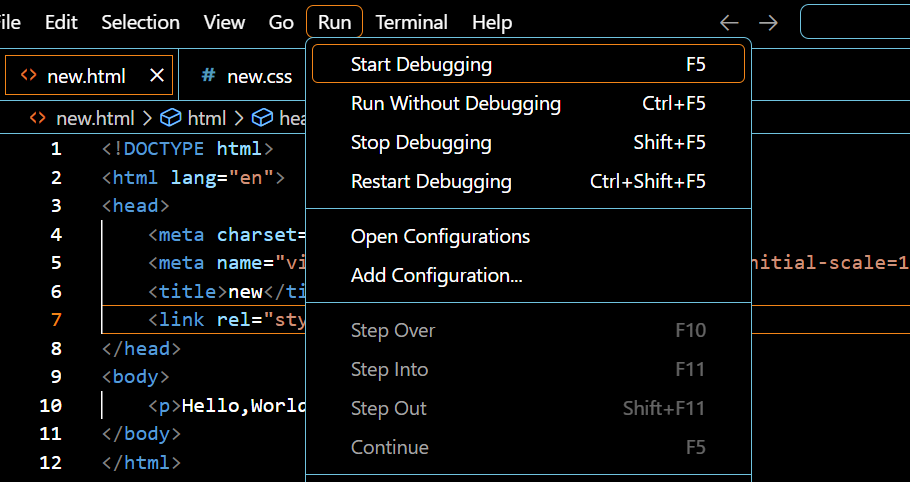Focus the command center search box
Image resolution: width=910 pixels, height=482 pixels.
(x=855, y=22)
